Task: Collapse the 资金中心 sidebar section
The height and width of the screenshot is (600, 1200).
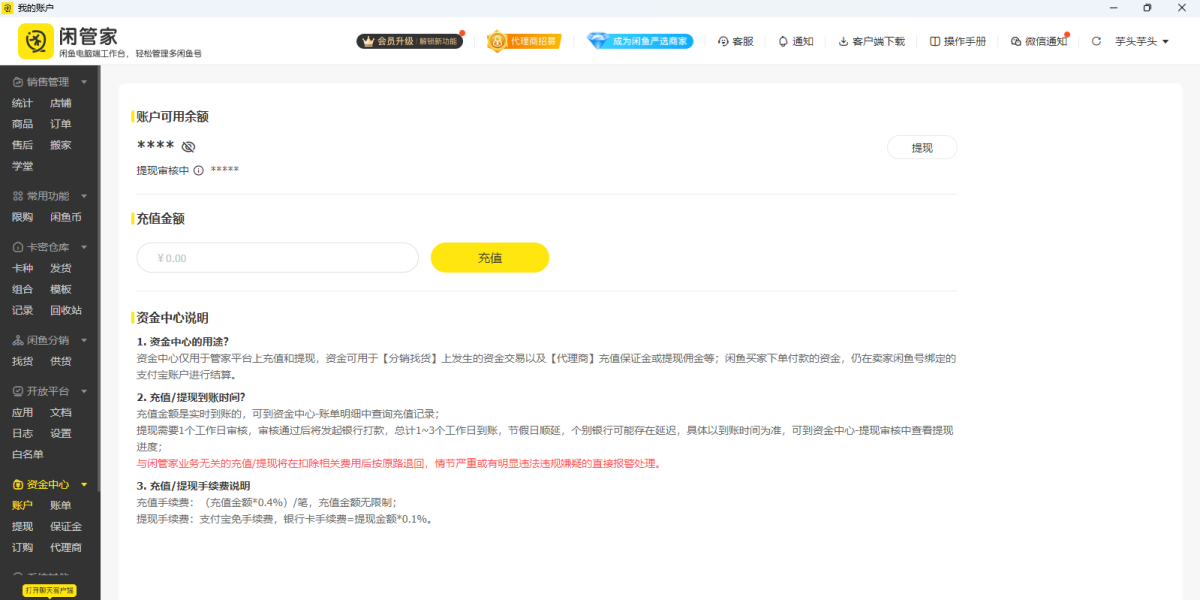Action: pyautogui.click(x=84, y=485)
